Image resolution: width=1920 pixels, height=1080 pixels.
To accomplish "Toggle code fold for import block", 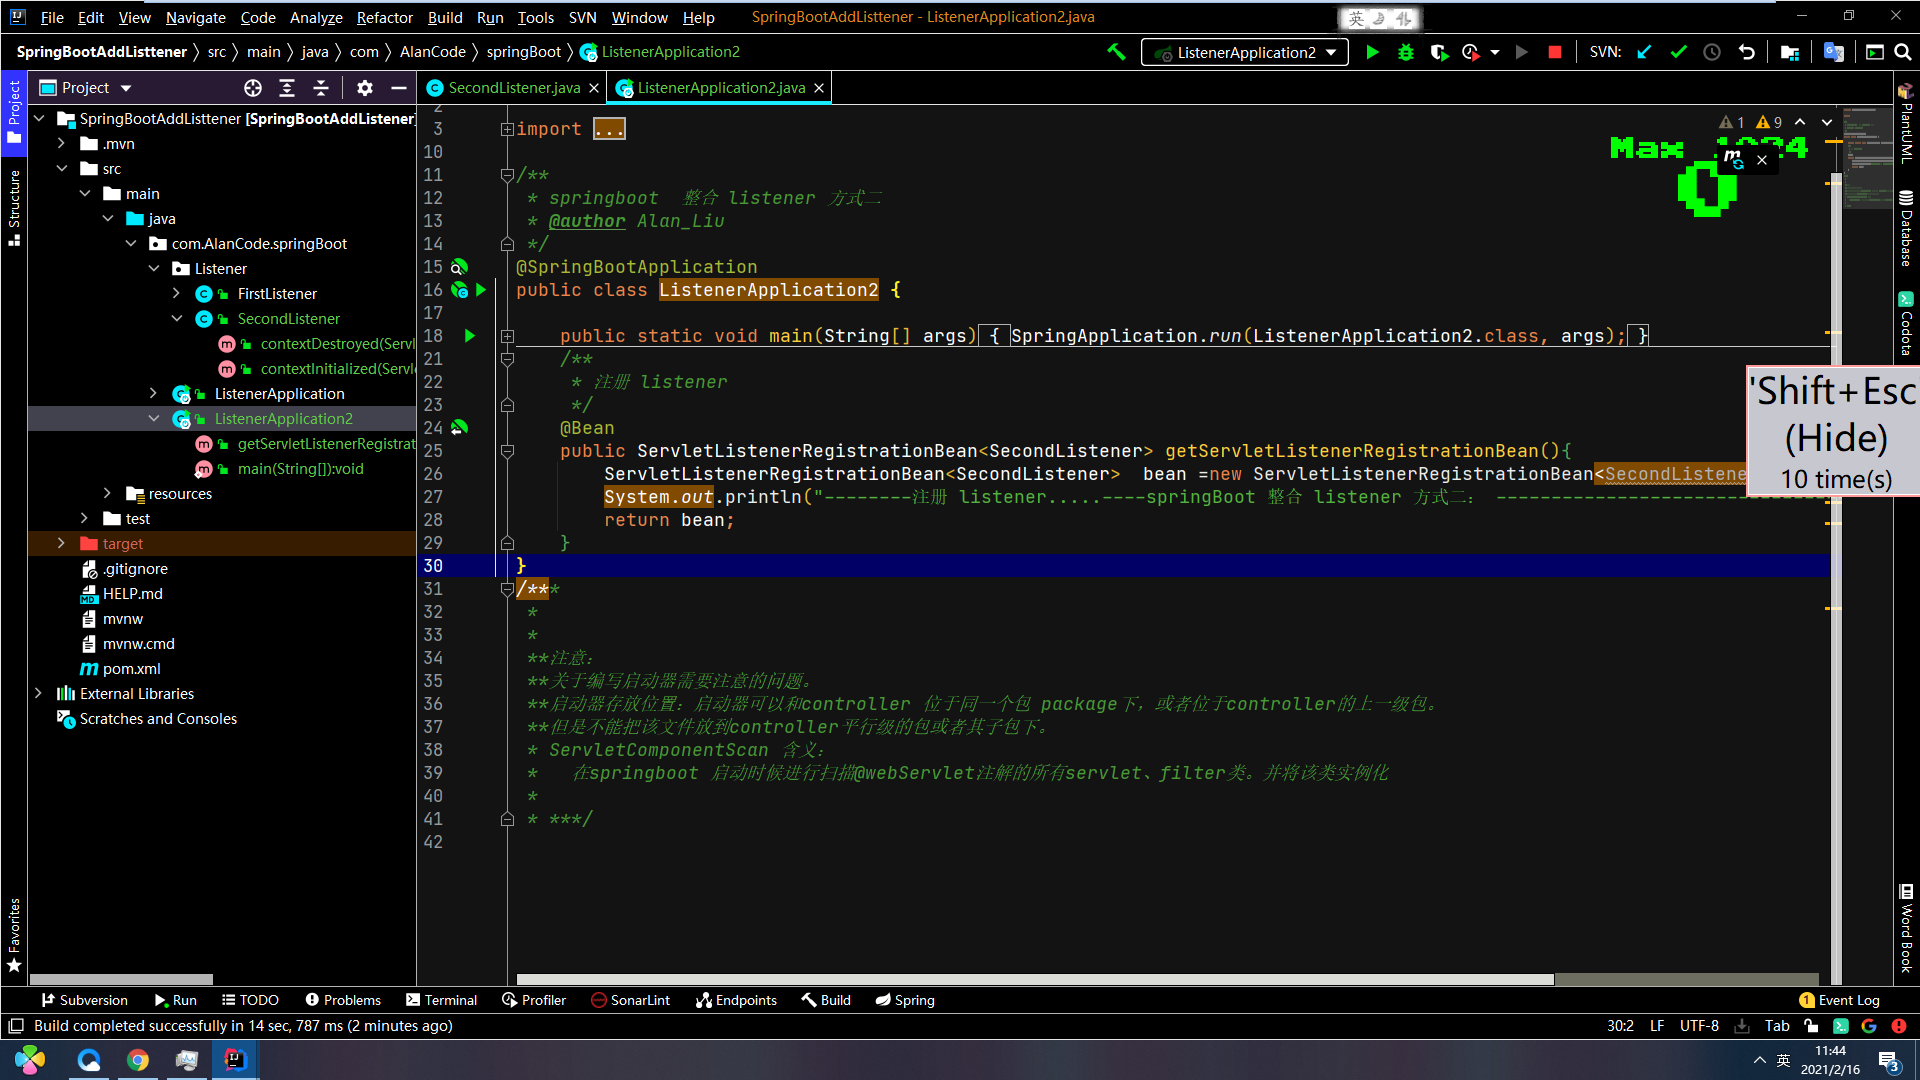I will 507,129.
